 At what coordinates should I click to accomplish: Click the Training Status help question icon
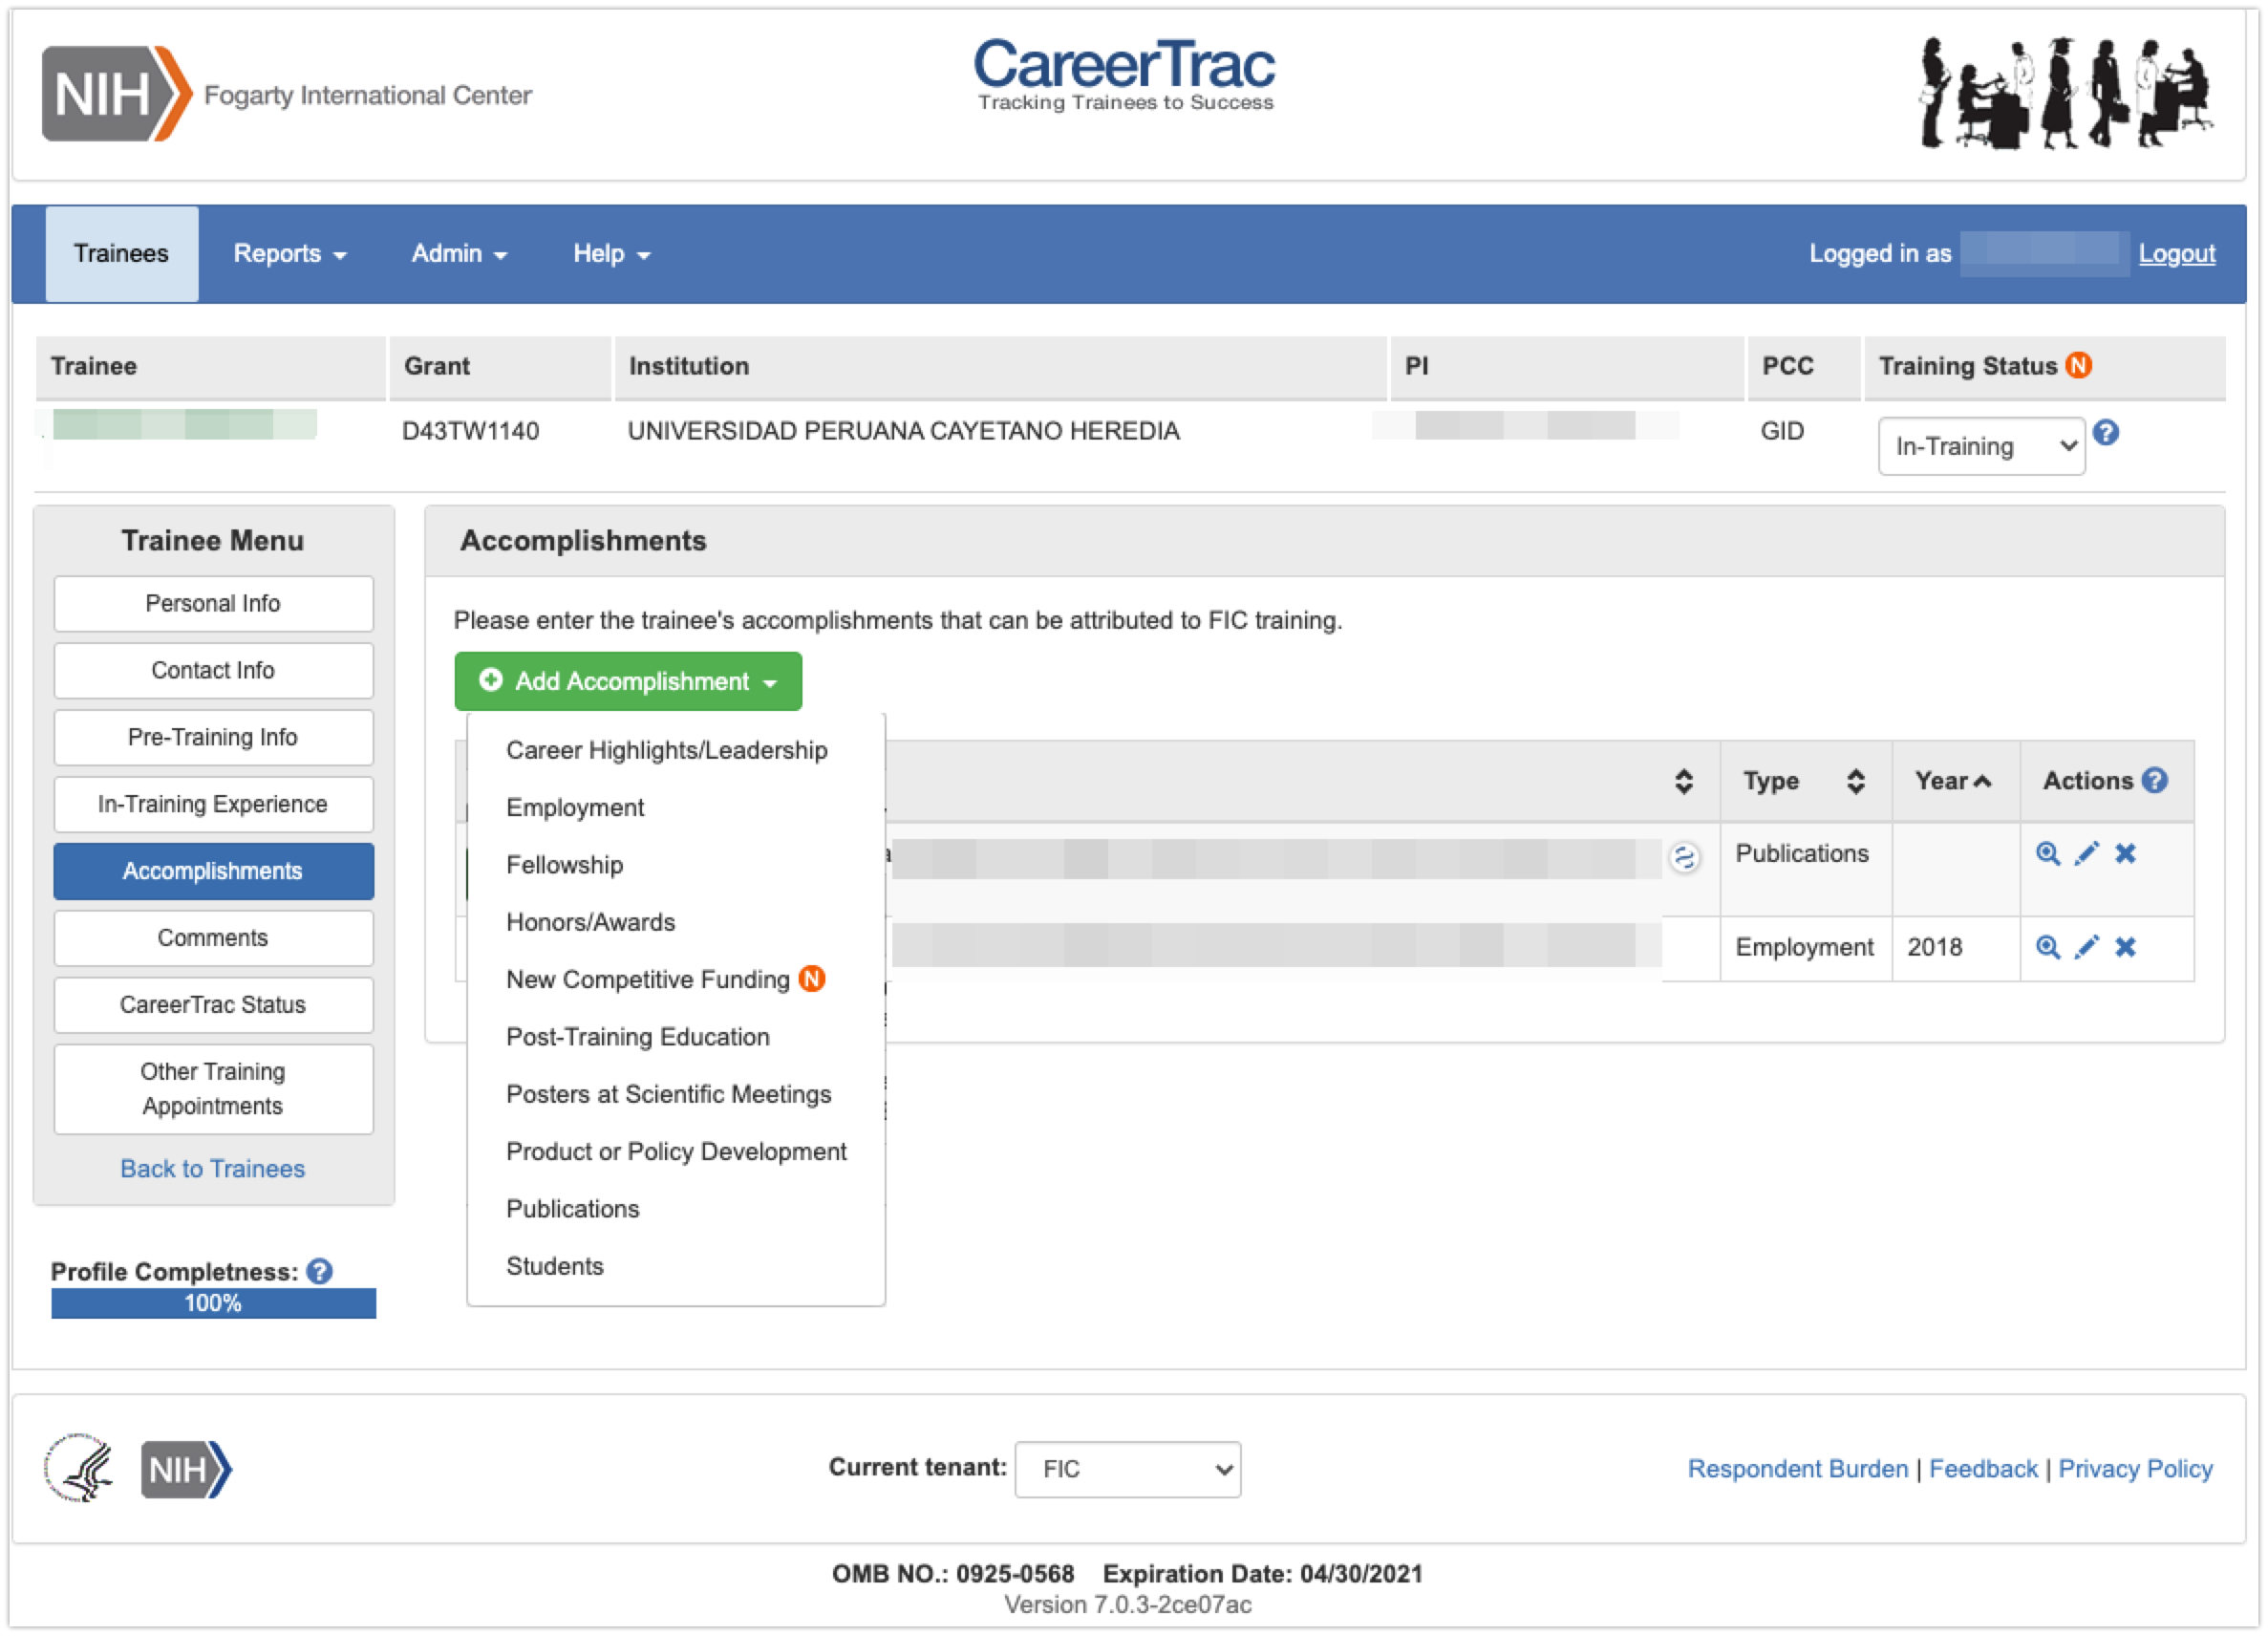[2106, 433]
